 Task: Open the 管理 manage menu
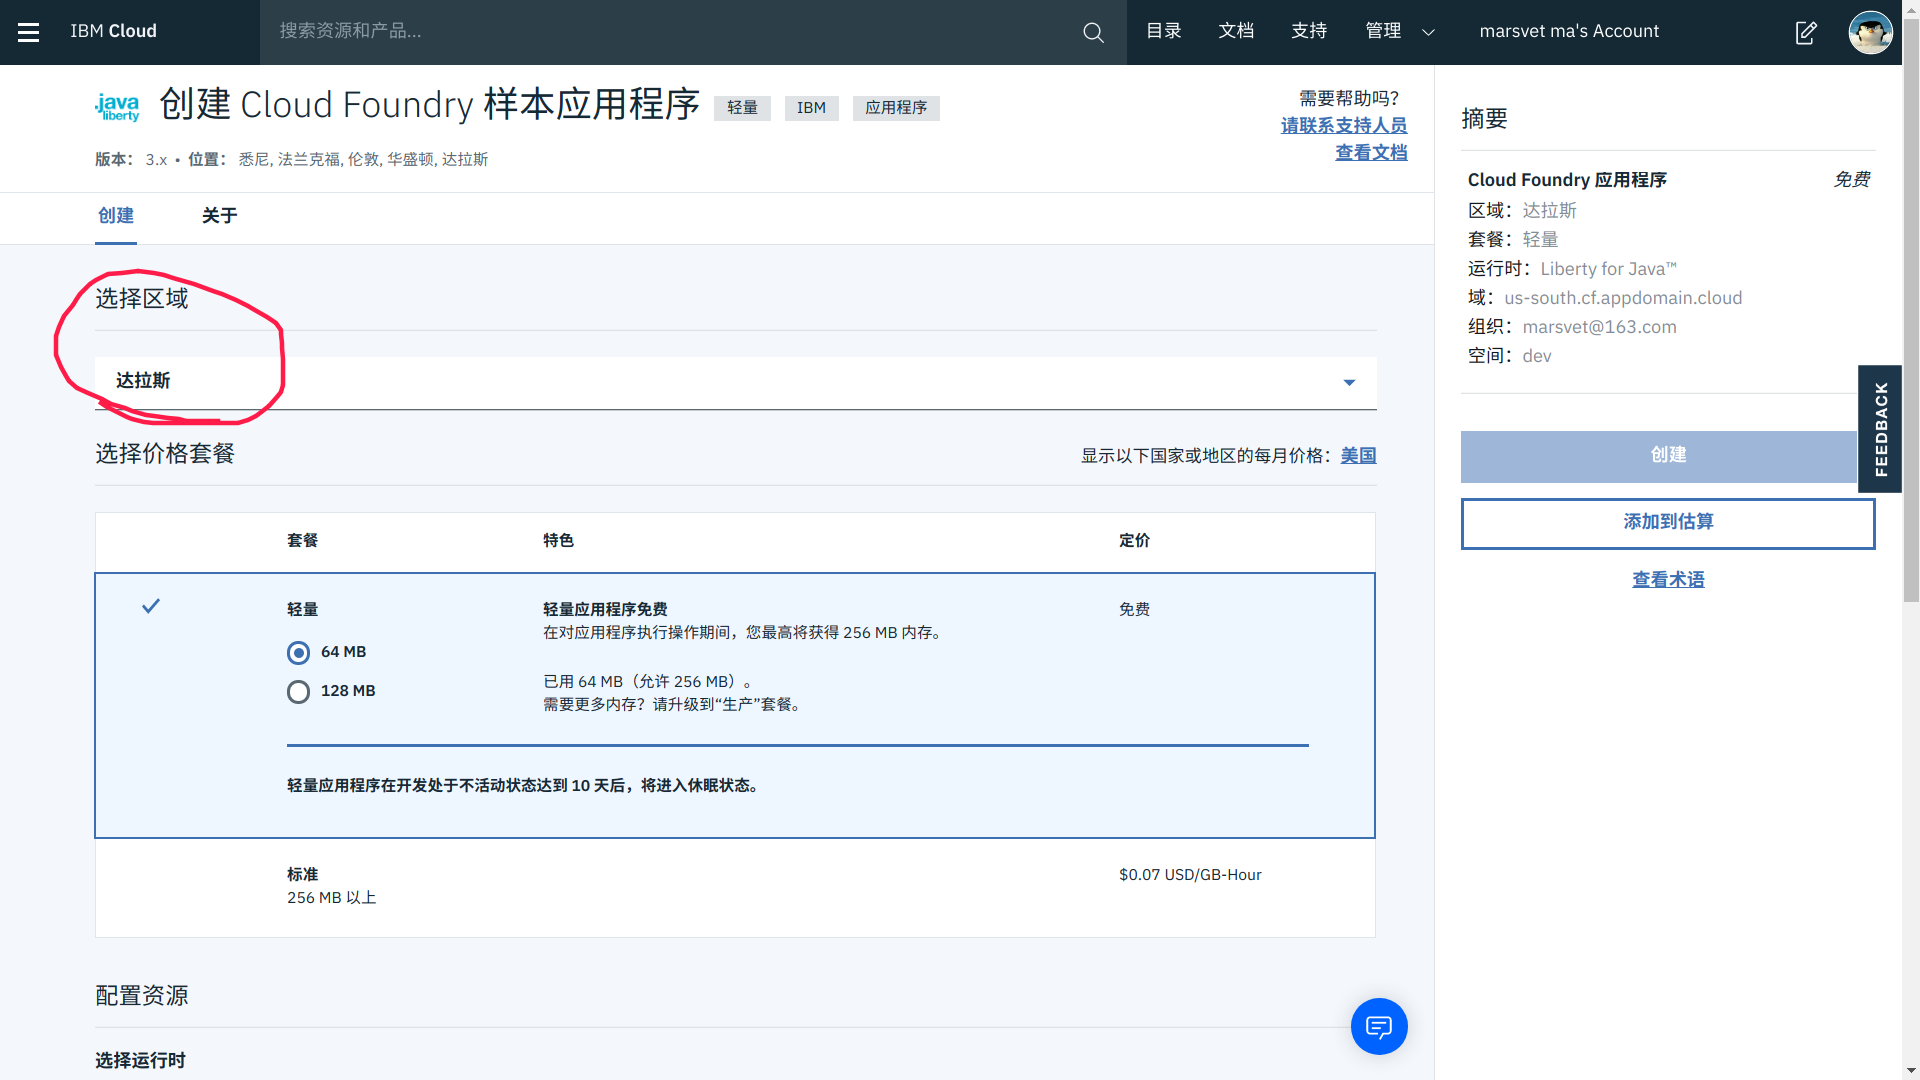(x=1383, y=32)
